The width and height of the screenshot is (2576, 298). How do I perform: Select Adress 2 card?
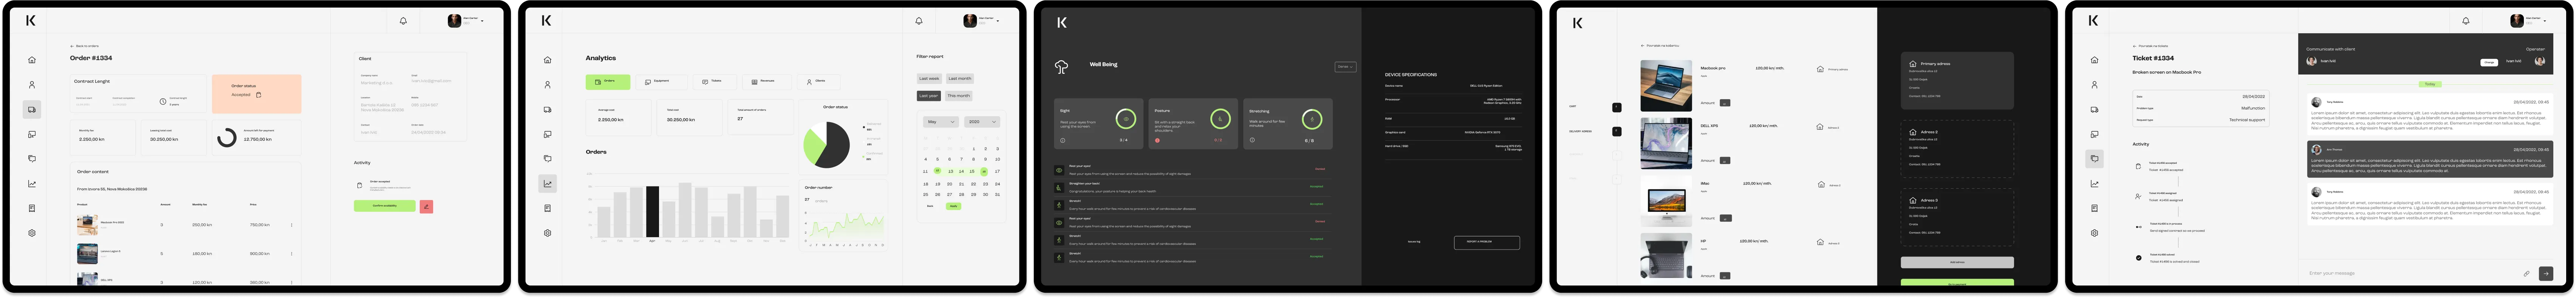click(x=1957, y=149)
